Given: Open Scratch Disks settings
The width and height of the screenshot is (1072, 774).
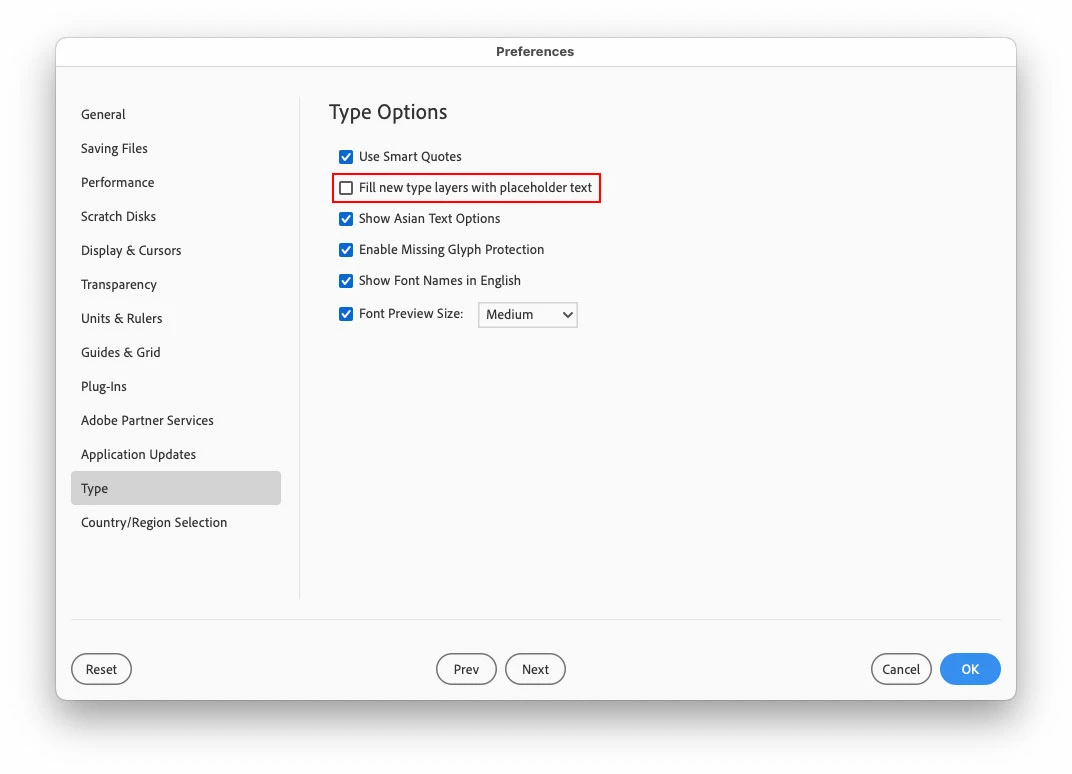Looking at the screenshot, I should tap(118, 216).
